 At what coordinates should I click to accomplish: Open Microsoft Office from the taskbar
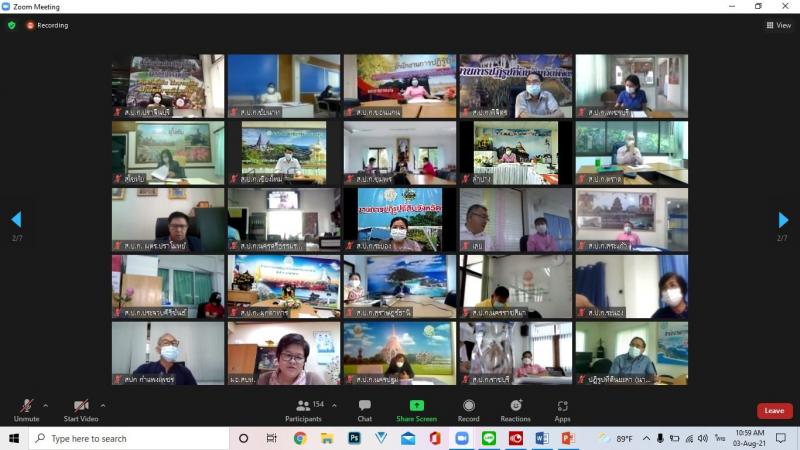tap(435, 438)
